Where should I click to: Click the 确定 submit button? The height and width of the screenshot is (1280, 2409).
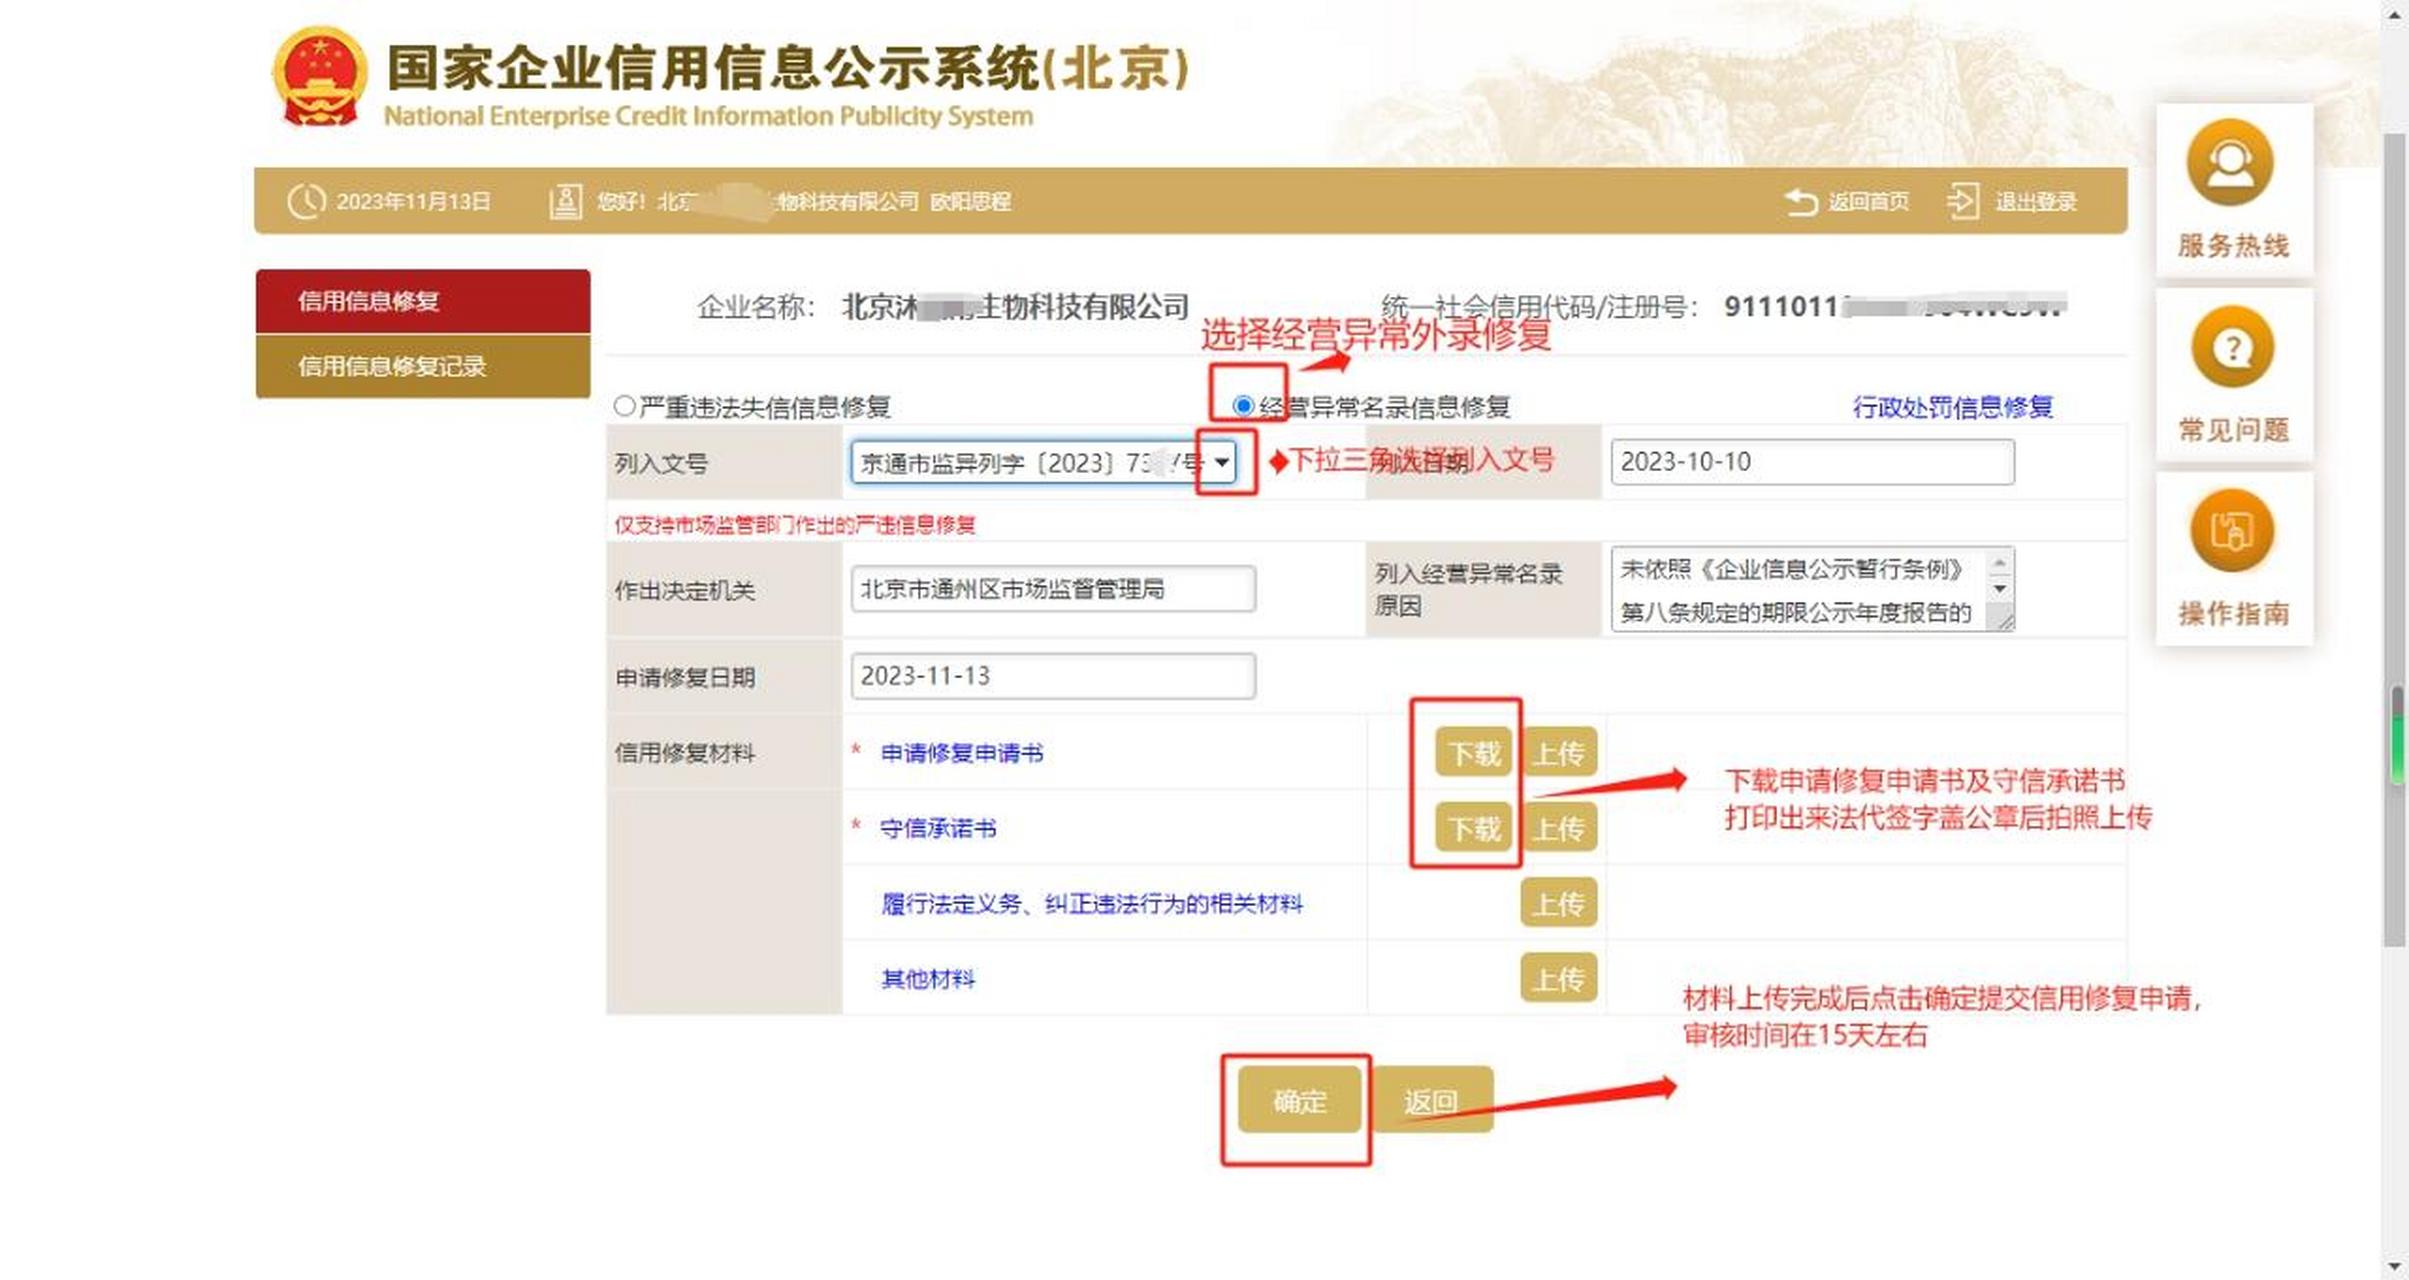click(x=1299, y=1100)
